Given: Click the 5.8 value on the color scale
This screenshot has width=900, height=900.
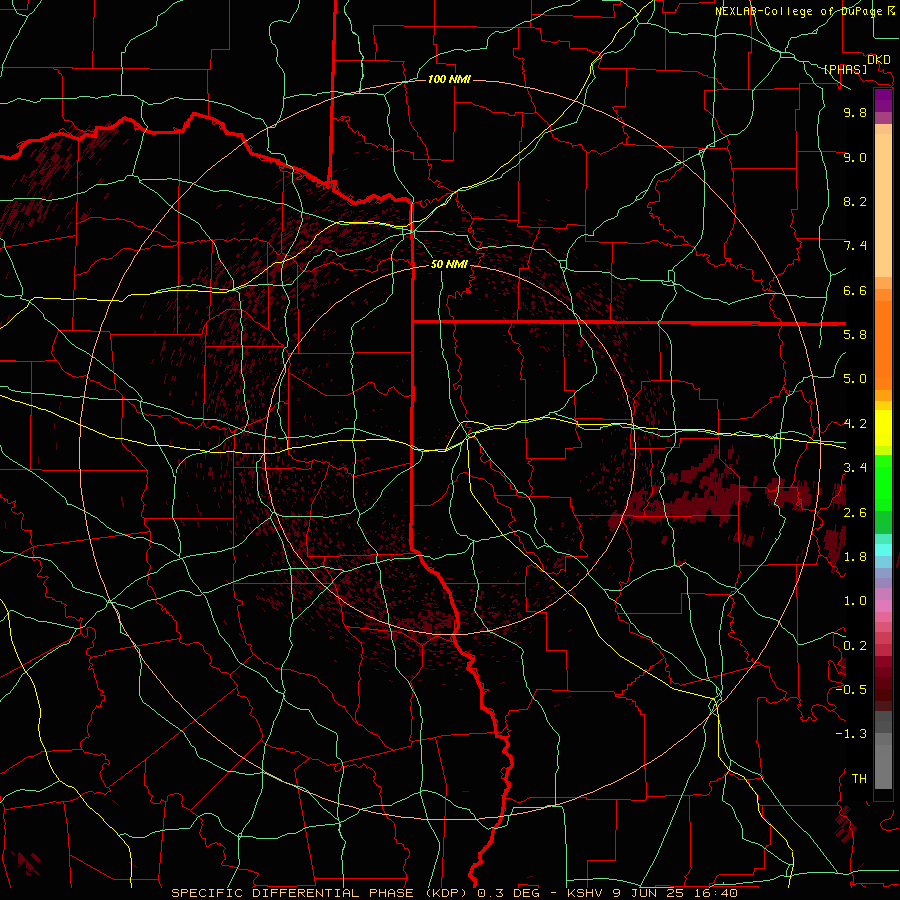Looking at the screenshot, I should coord(855,335).
